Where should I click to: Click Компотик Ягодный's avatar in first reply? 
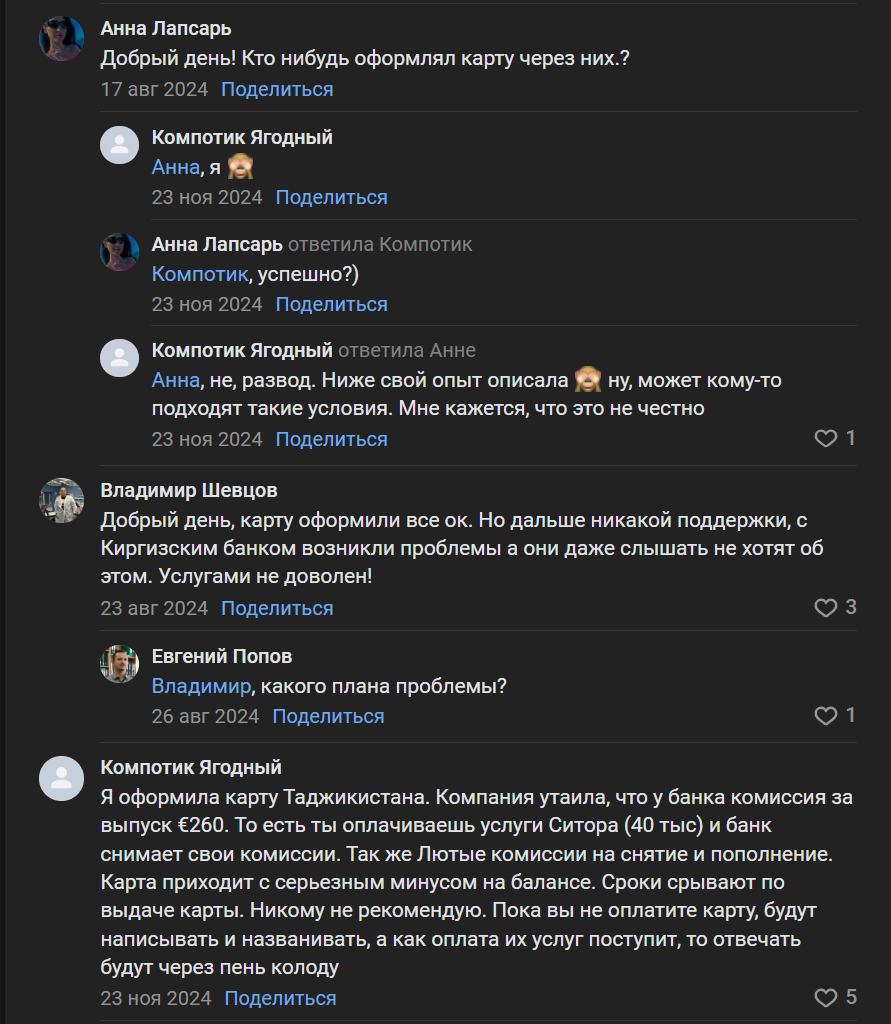[120, 144]
